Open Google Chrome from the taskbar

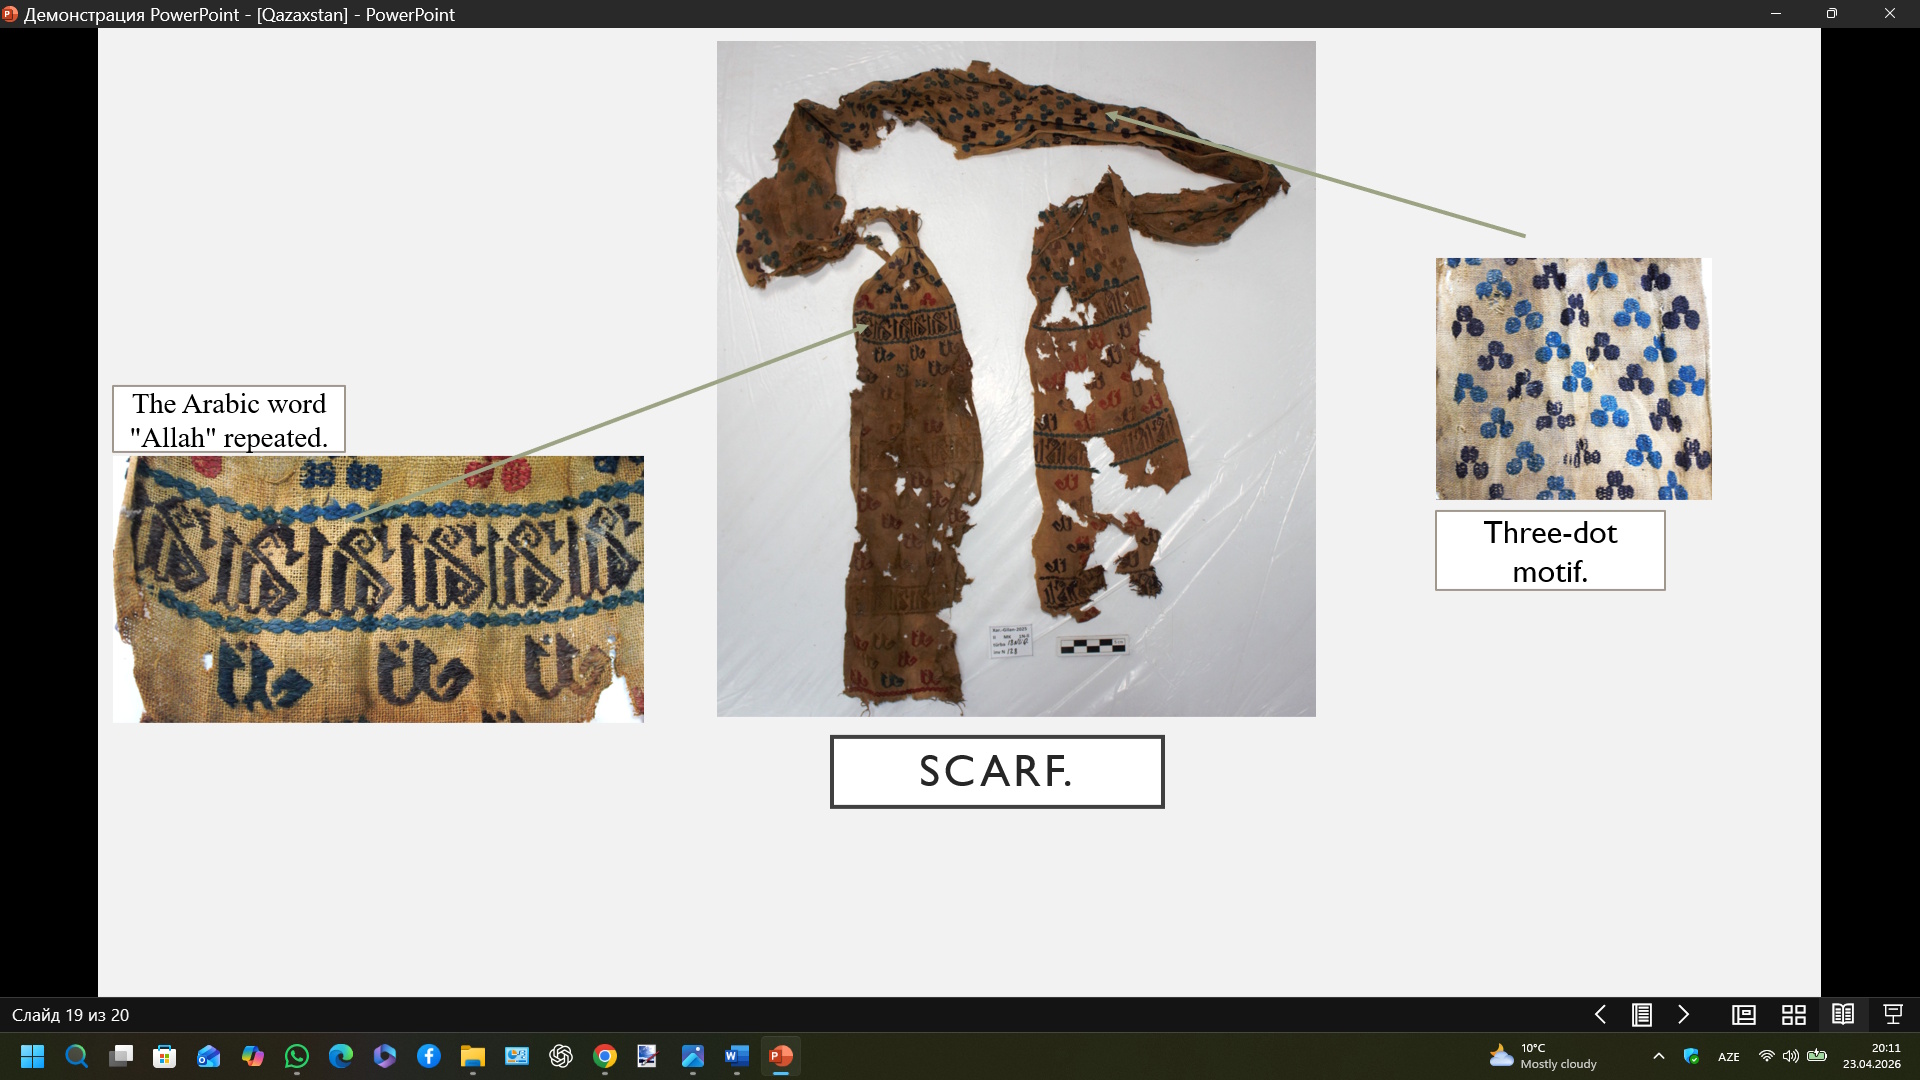pyautogui.click(x=605, y=1056)
